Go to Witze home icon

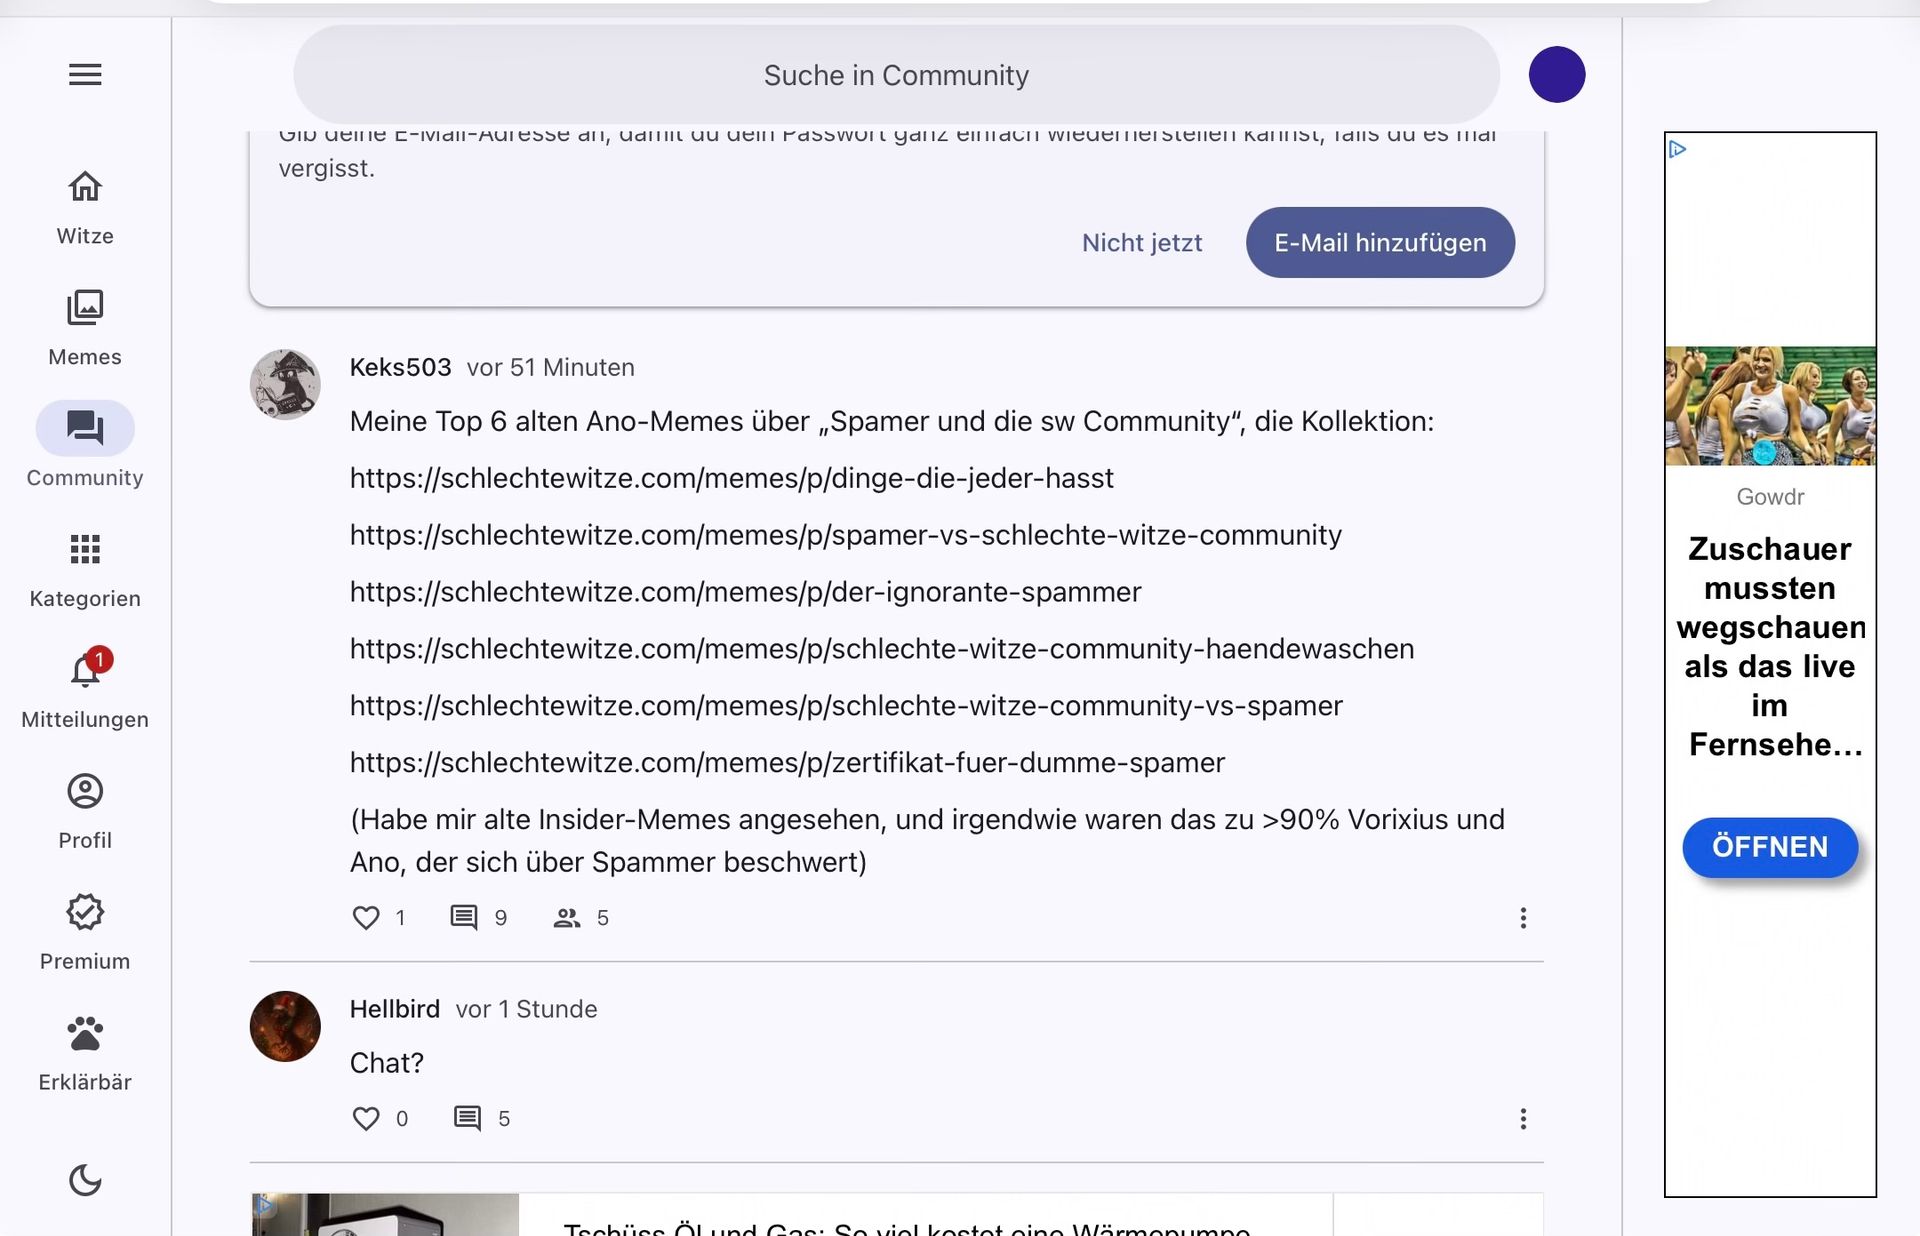85,187
